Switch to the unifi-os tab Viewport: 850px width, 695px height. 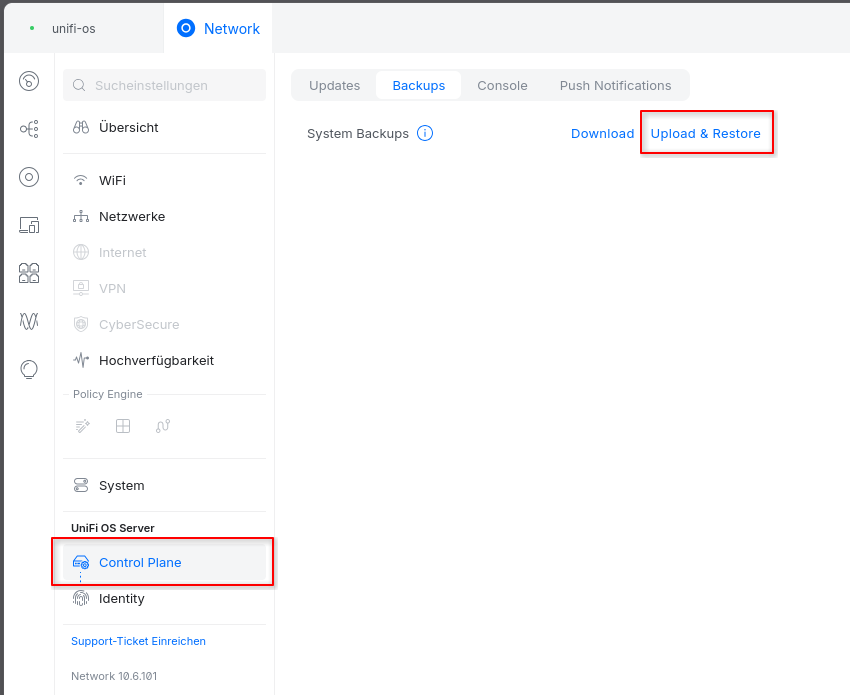pos(74,29)
